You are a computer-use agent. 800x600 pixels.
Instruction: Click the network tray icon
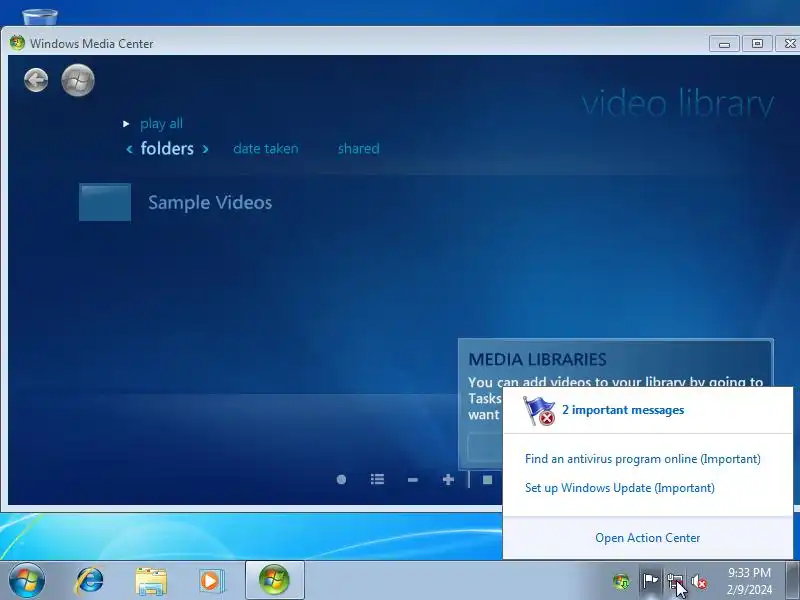tap(674, 581)
